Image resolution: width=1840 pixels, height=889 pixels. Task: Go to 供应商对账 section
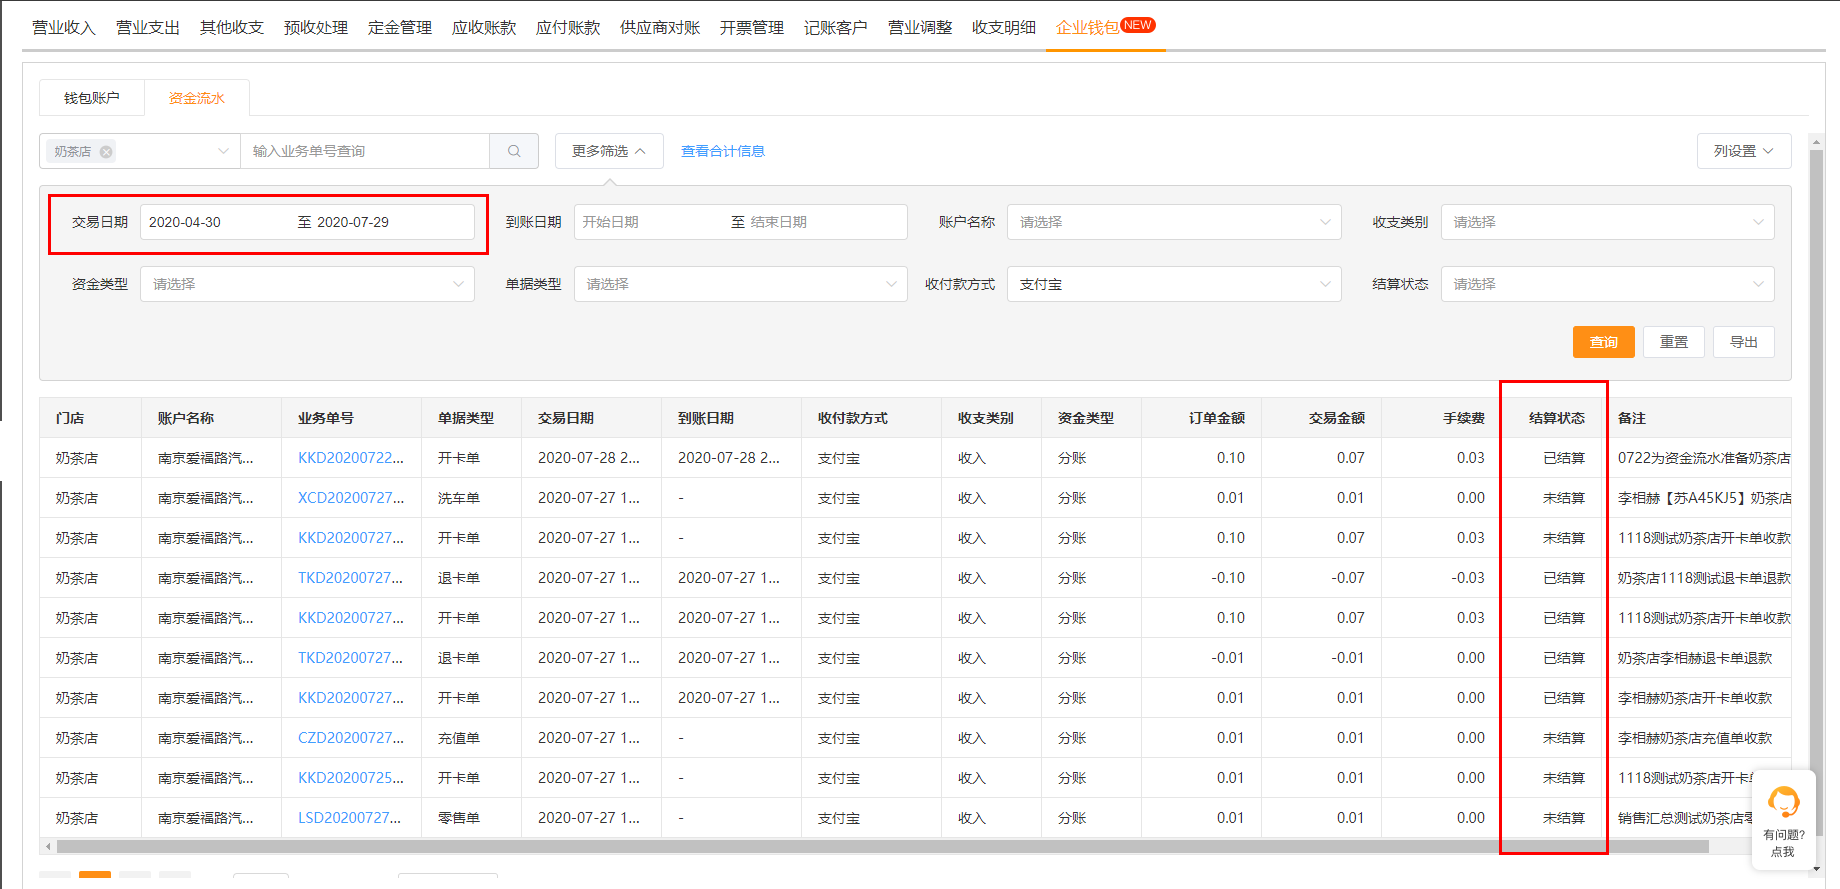tap(660, 27)
